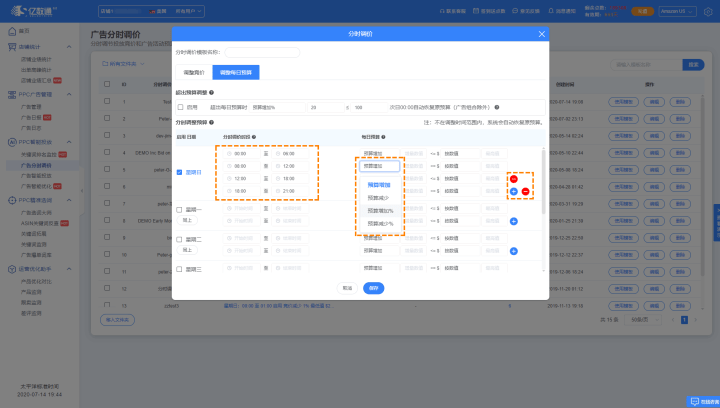Collapse the 店铺统计 sidebar section chevron
Viewport: 720px width, 408px height.
(x=69, y=47)
